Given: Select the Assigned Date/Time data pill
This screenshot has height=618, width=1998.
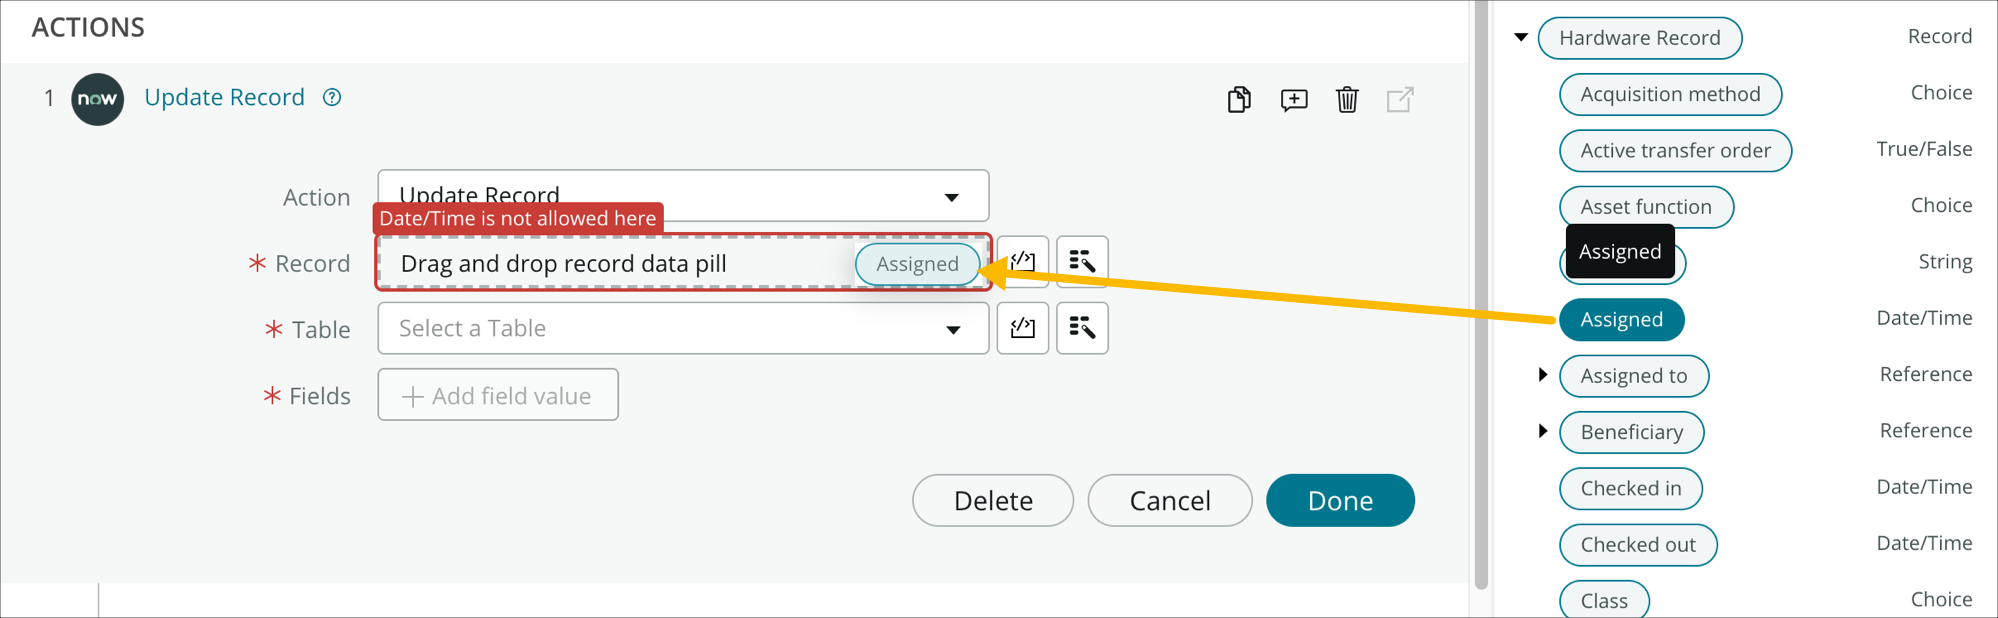Looking at the screenshot, I should (x=1621, y=319).
